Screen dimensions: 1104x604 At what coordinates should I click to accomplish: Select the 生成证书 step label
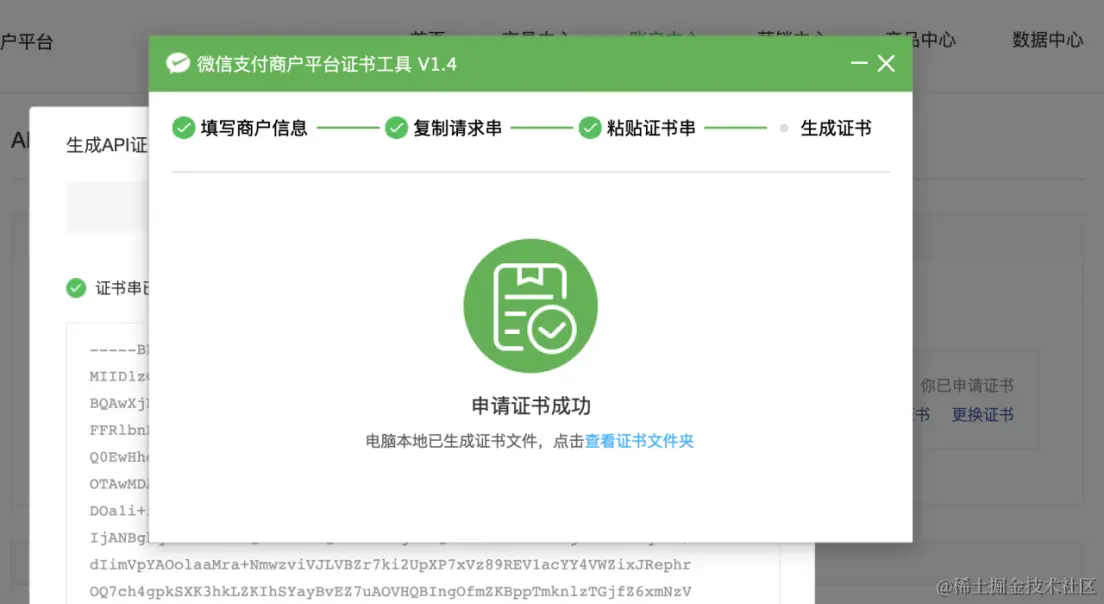(x=836, y=128)
